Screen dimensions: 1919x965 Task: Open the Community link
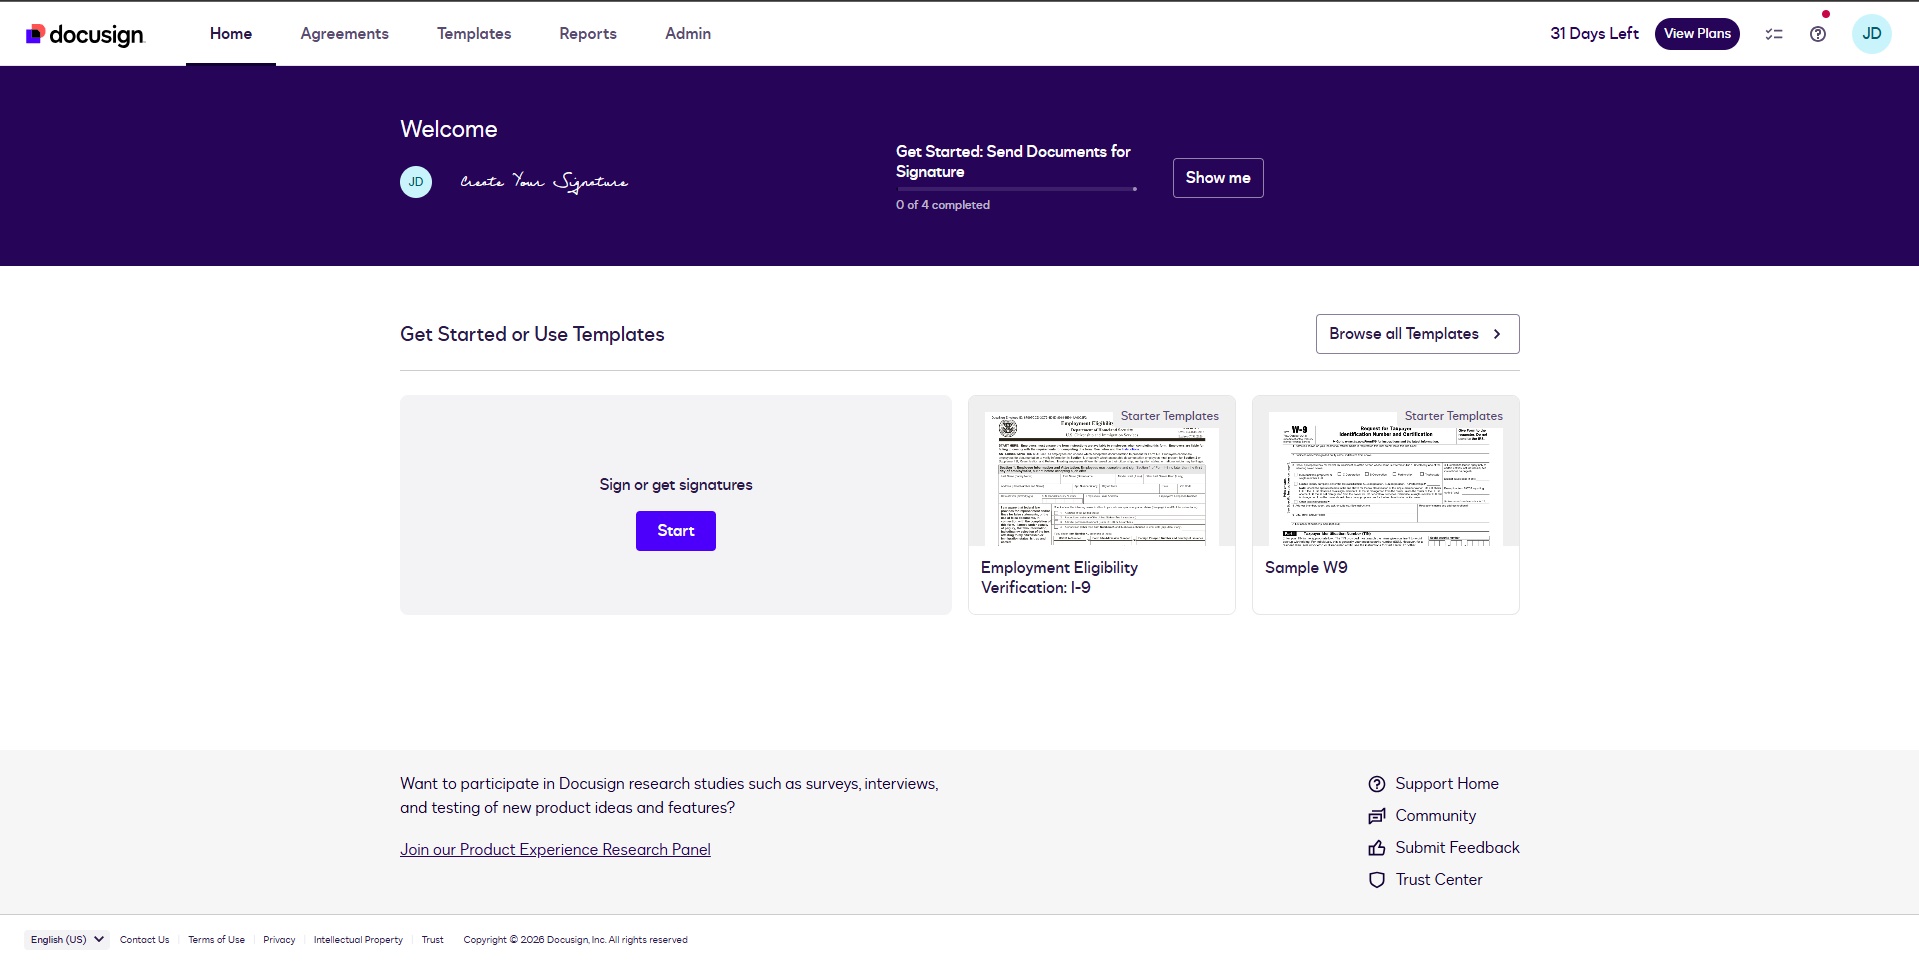[1435, 816]
